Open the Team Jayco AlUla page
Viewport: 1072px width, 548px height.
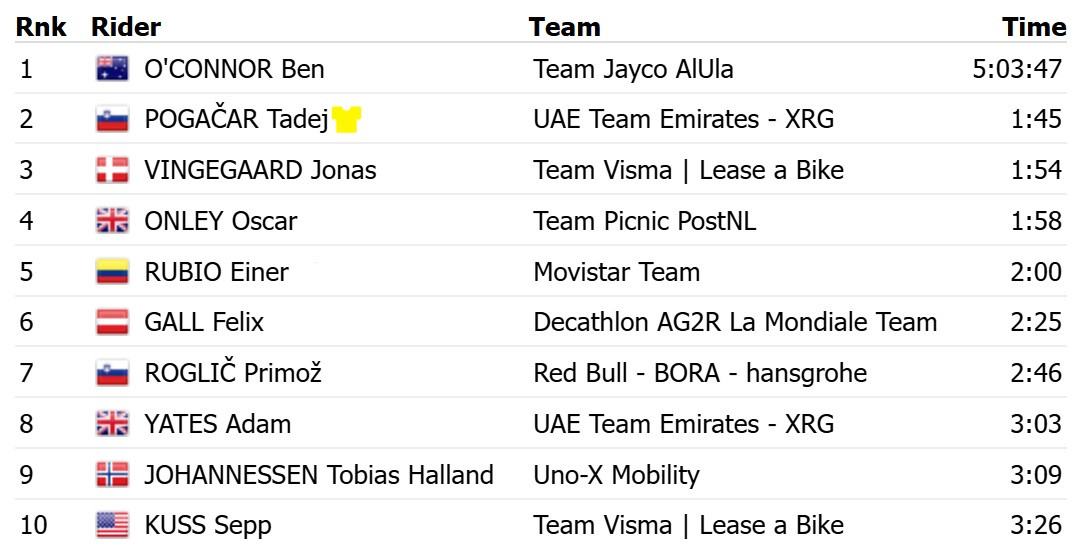click(633, 69)
